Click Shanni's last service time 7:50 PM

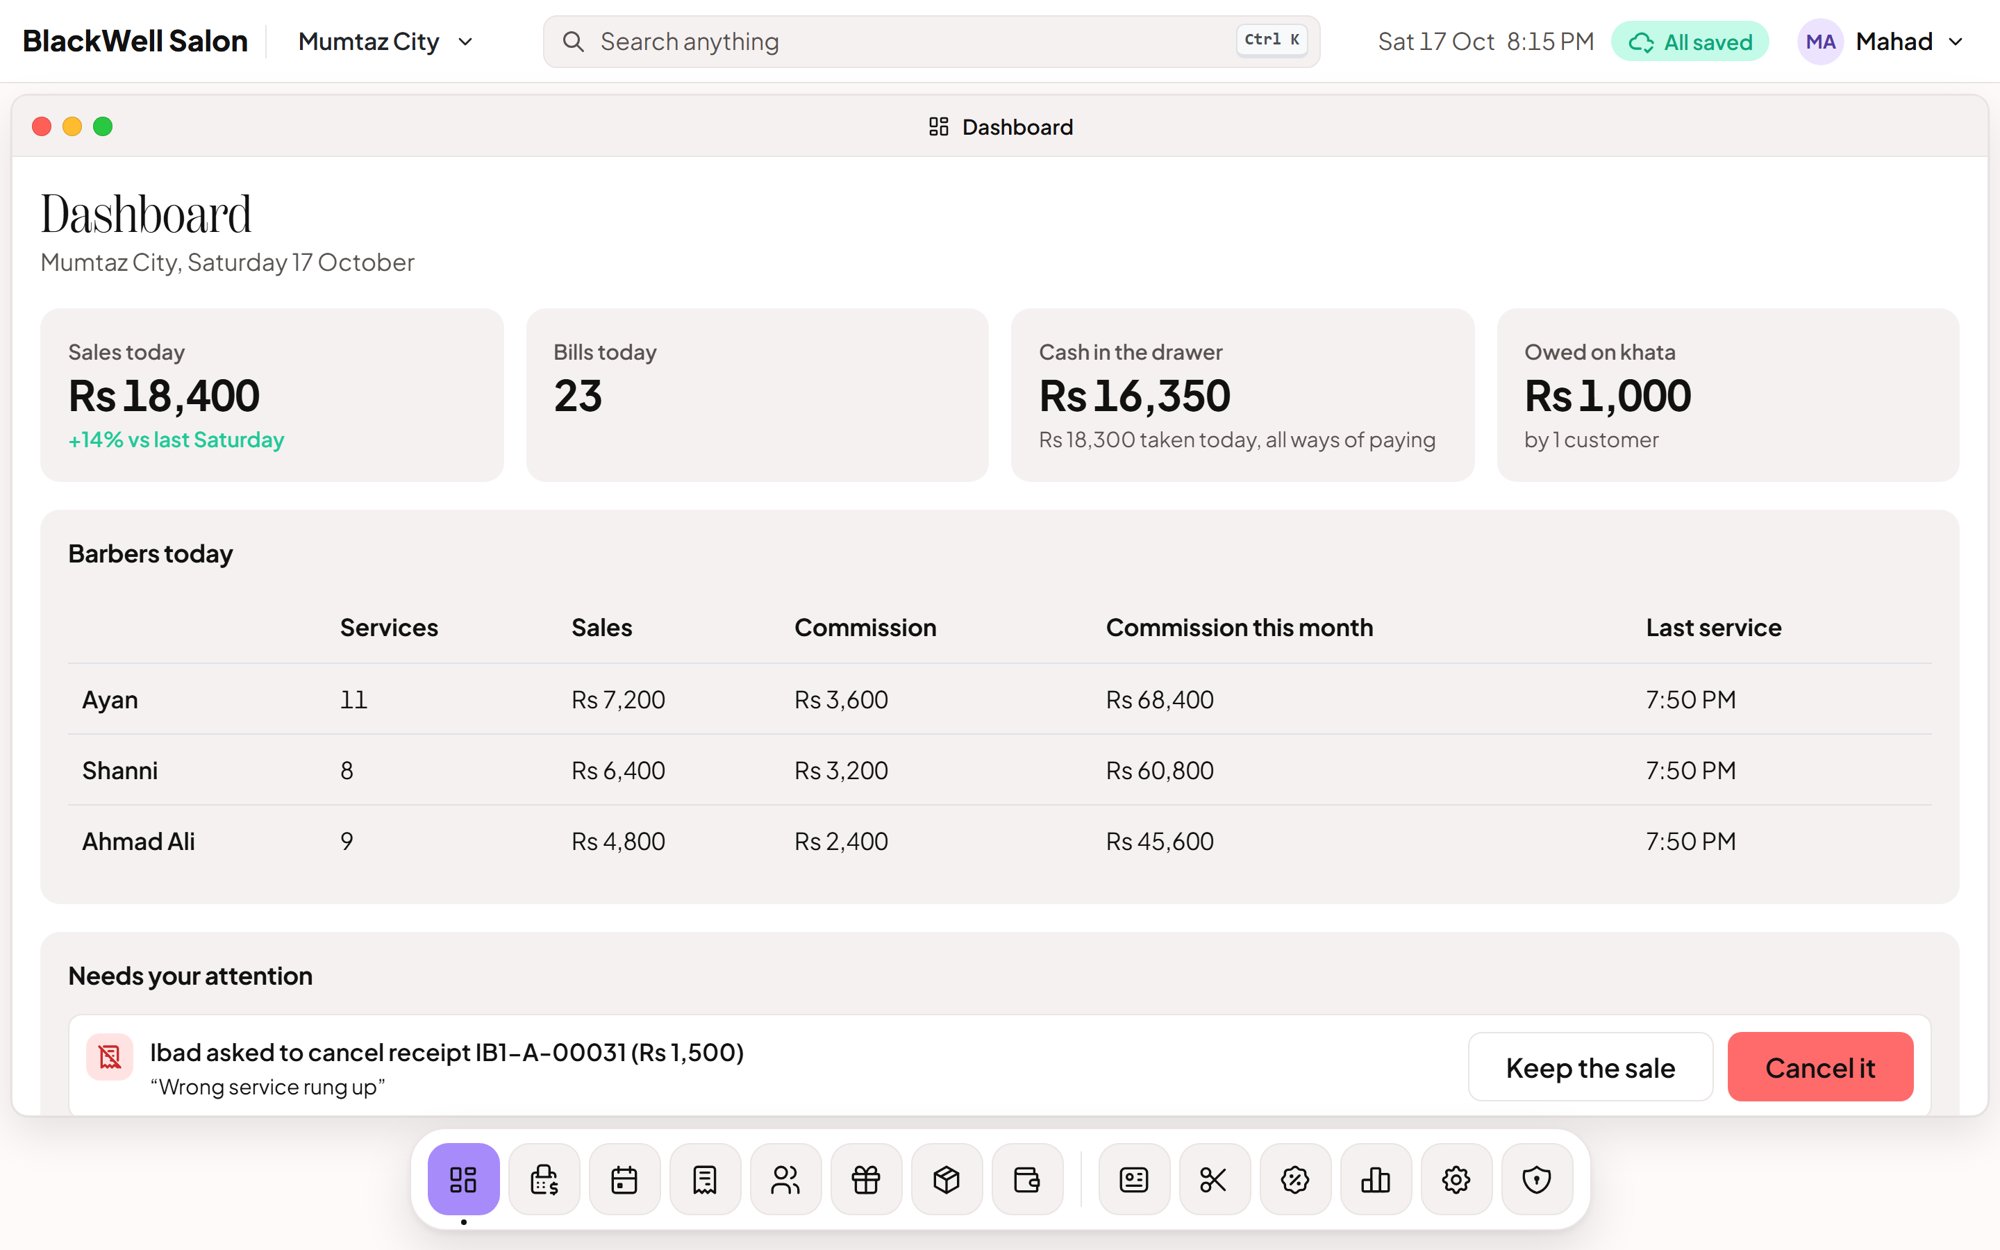[x=1690, y=771]
